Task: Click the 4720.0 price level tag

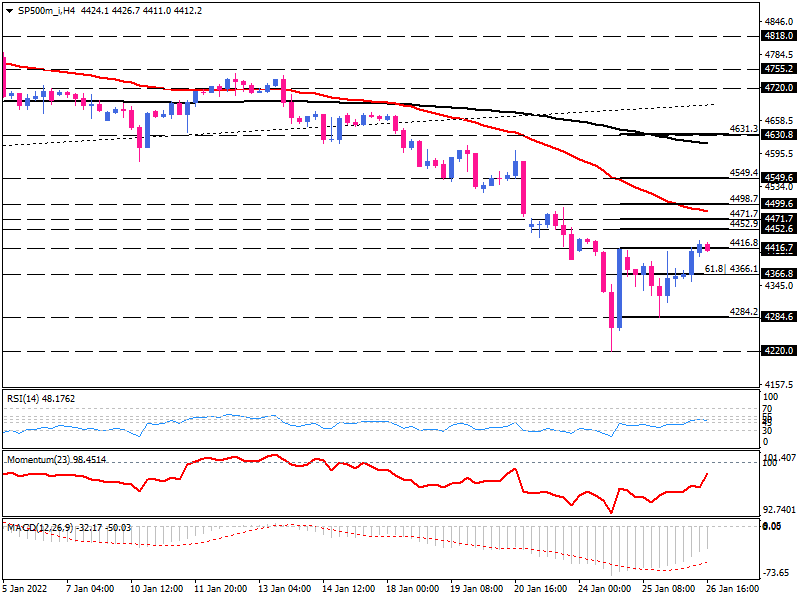Action: 777,88
